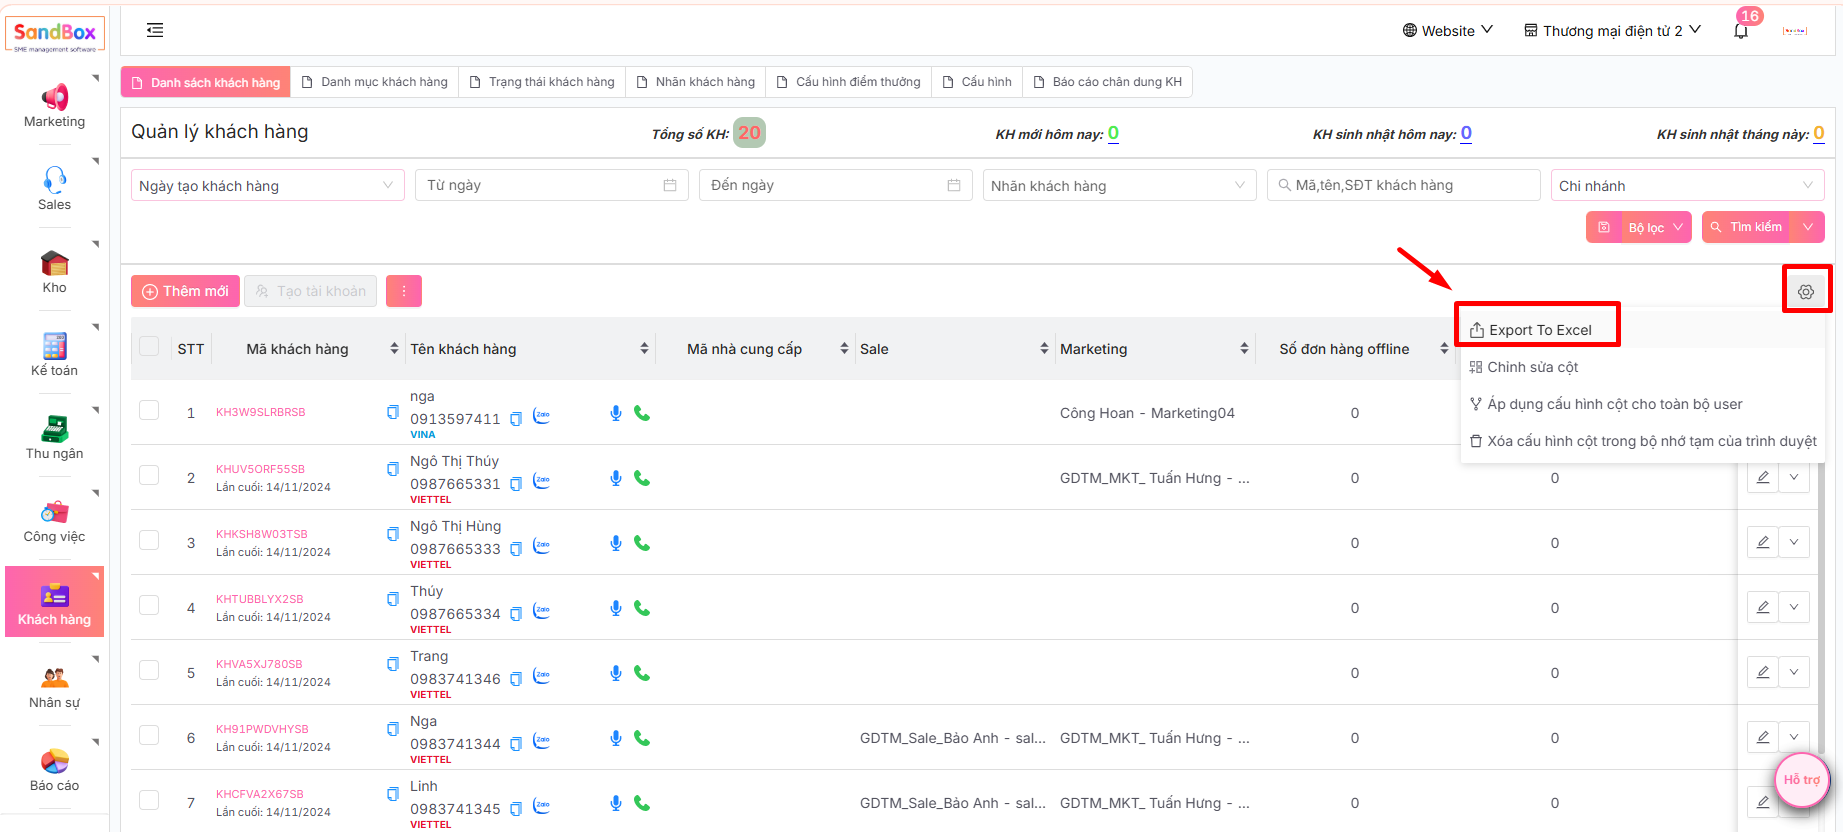Click the Thêm mới button

click(x=185, y=291)
